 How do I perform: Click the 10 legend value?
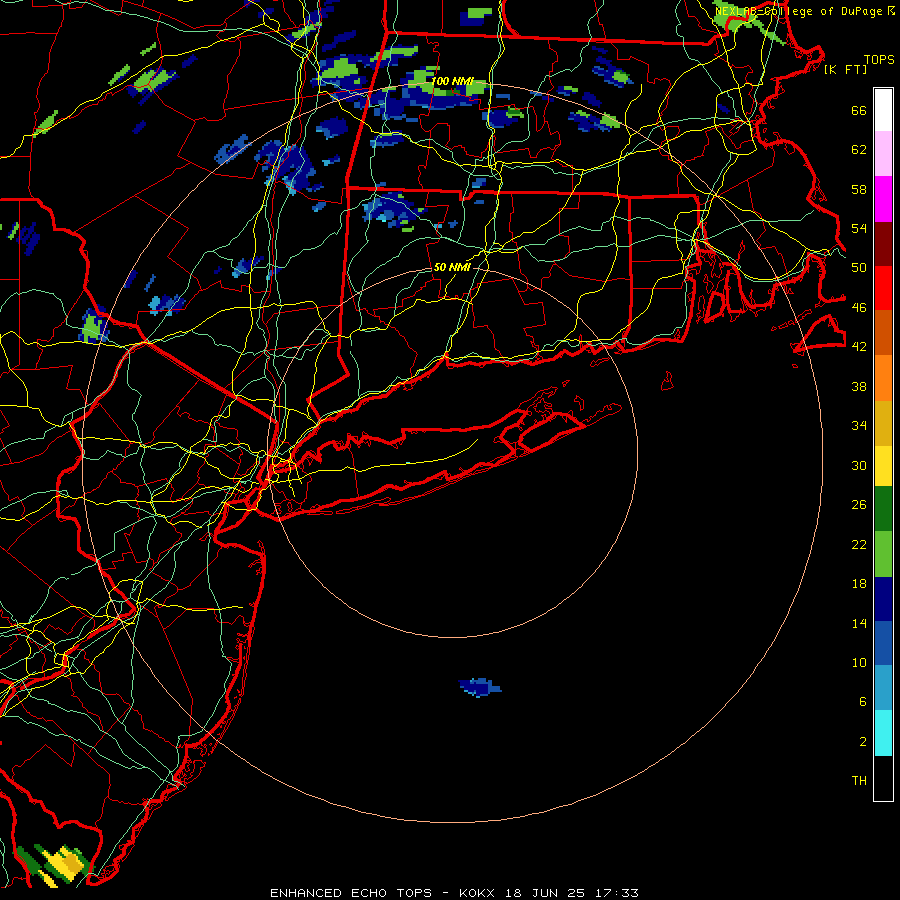pyautogui.click(x=859, y=662)
